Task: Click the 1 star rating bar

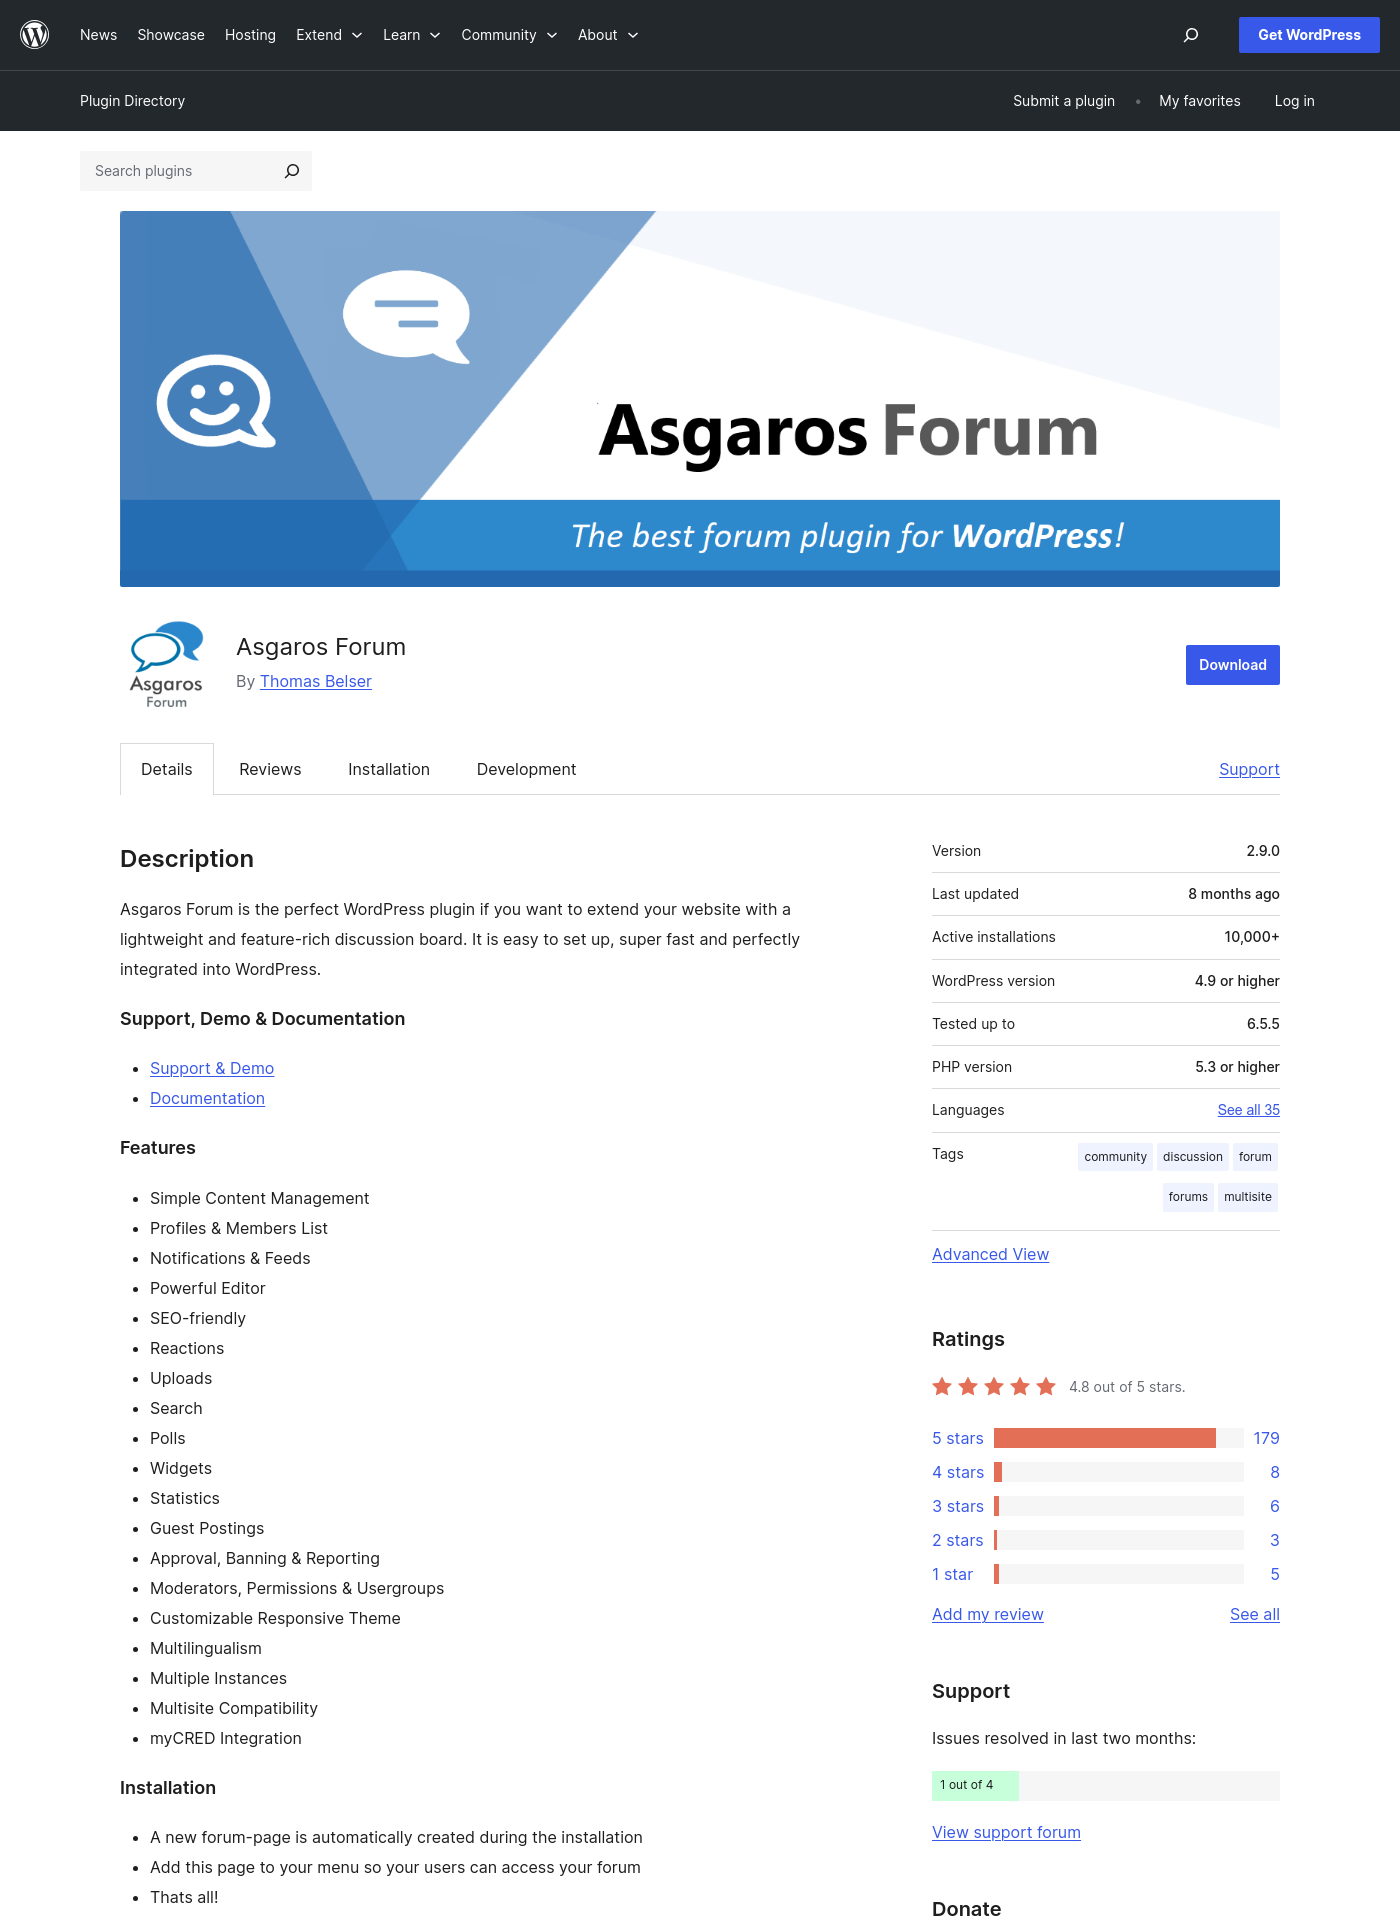Action: click(1119, 1574)
